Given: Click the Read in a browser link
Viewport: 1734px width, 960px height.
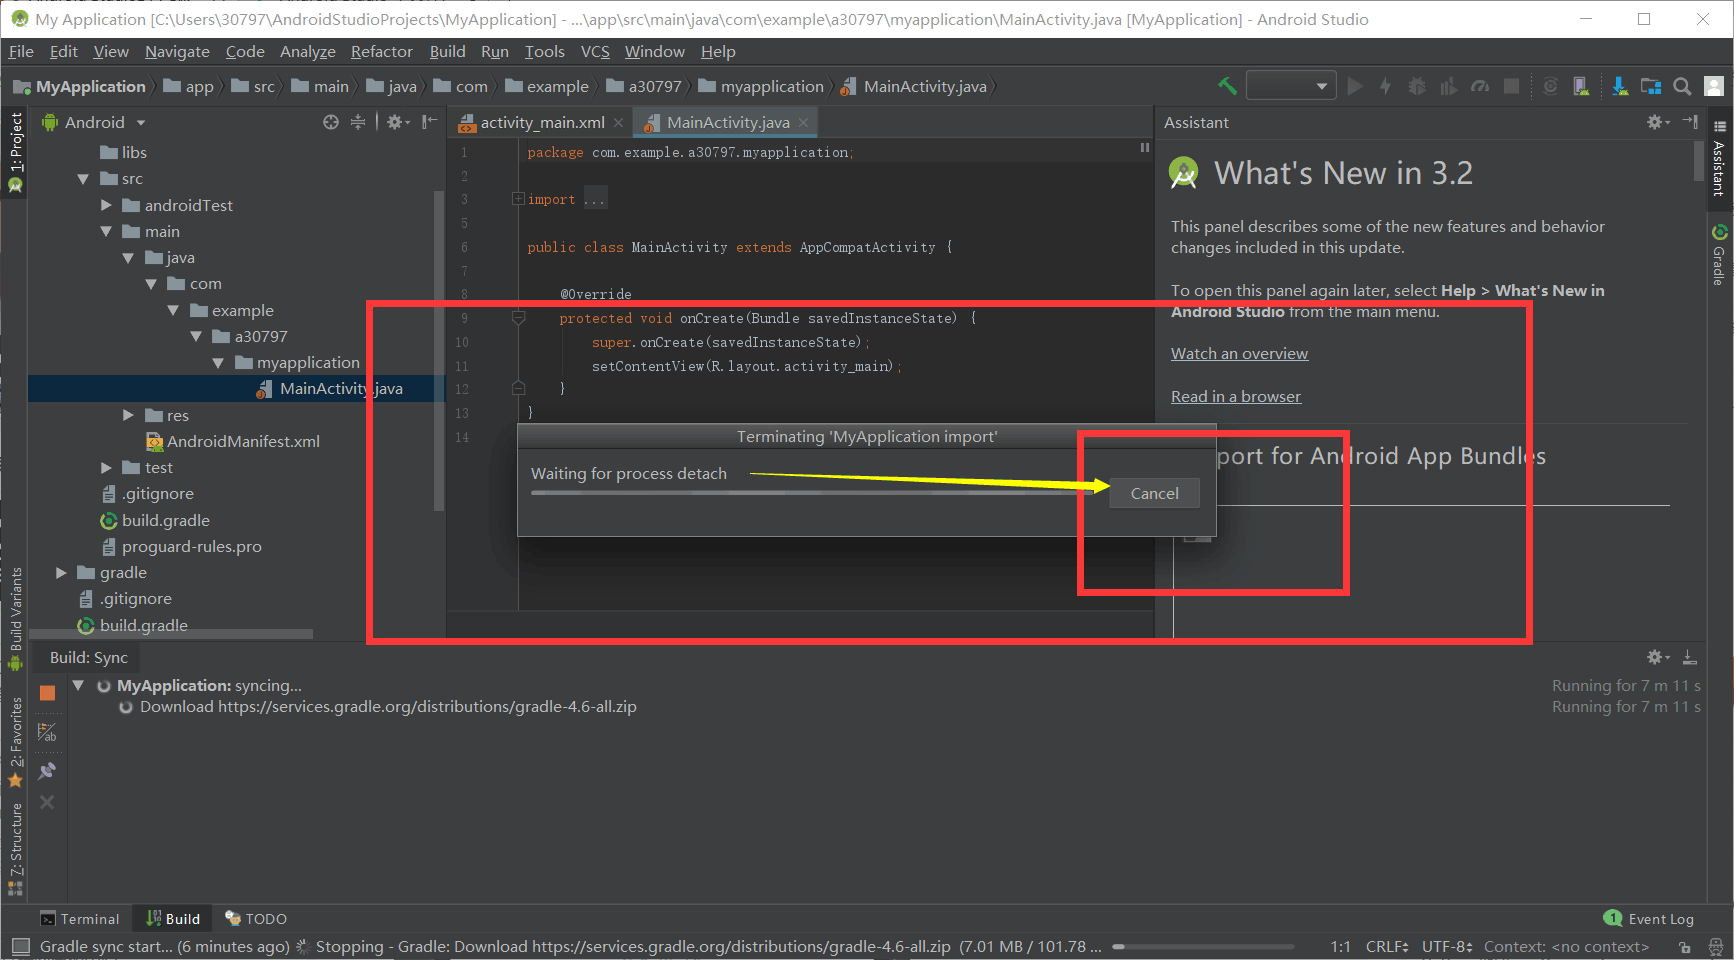Looking at the screenshot, I should (x=1236, y=396).
